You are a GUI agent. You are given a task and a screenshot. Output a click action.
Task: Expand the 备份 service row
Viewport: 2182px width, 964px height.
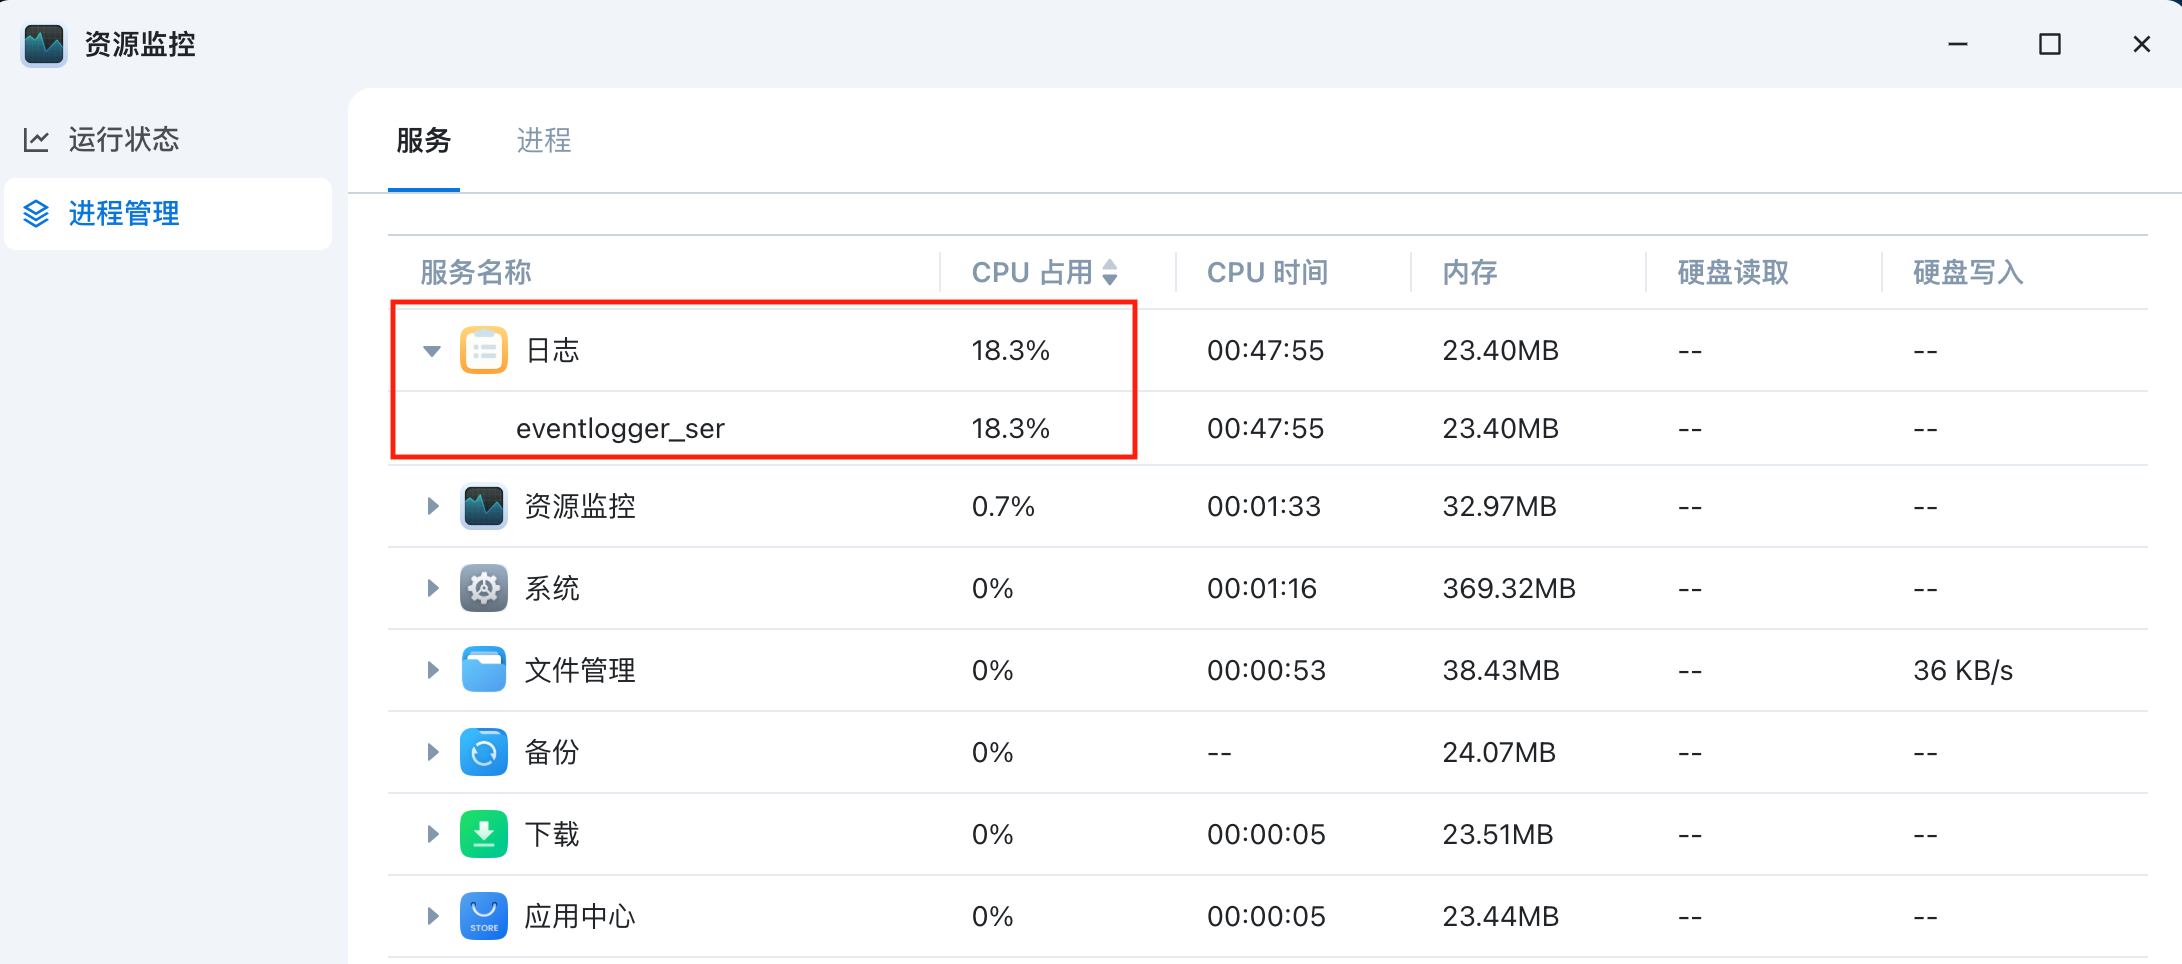tap(432, 752)
